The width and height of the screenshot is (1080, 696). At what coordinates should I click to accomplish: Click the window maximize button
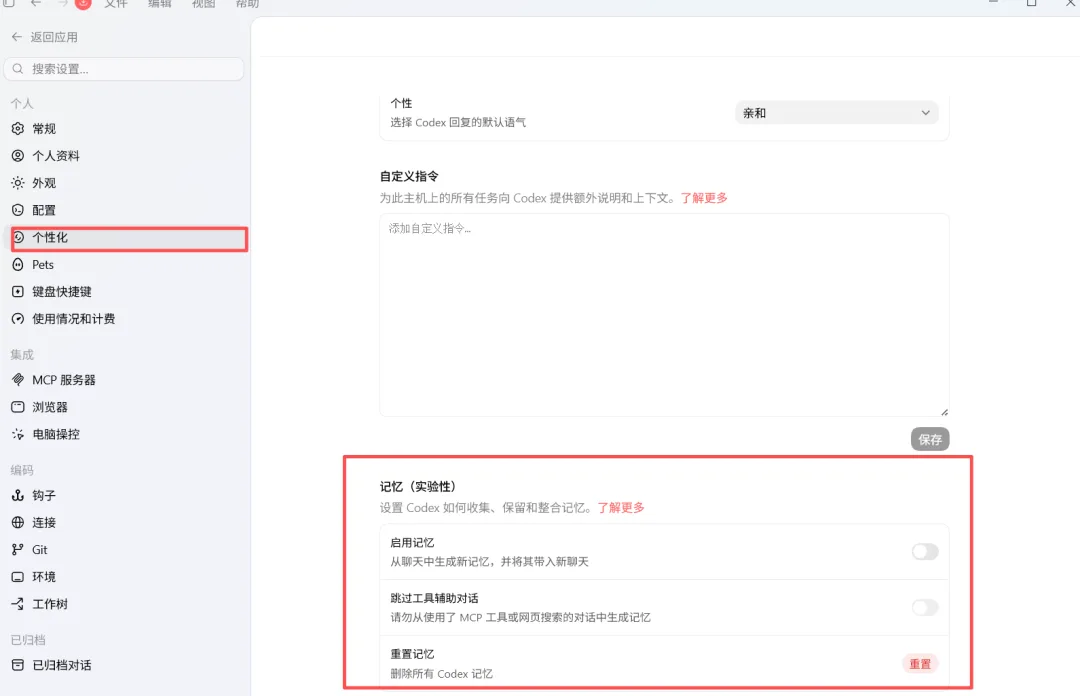pyautogui.click(x=1031, y=3)
